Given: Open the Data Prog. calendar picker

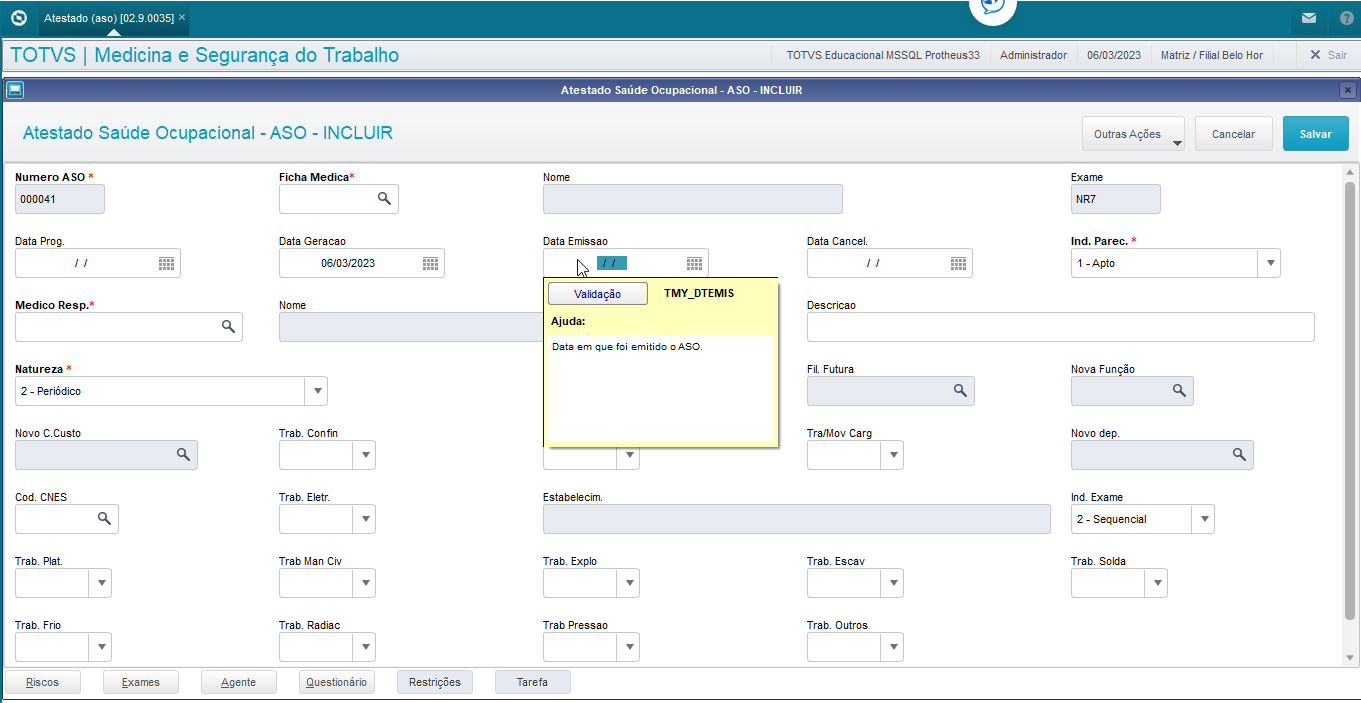Looking at the screenshot, I should point(167,263).
